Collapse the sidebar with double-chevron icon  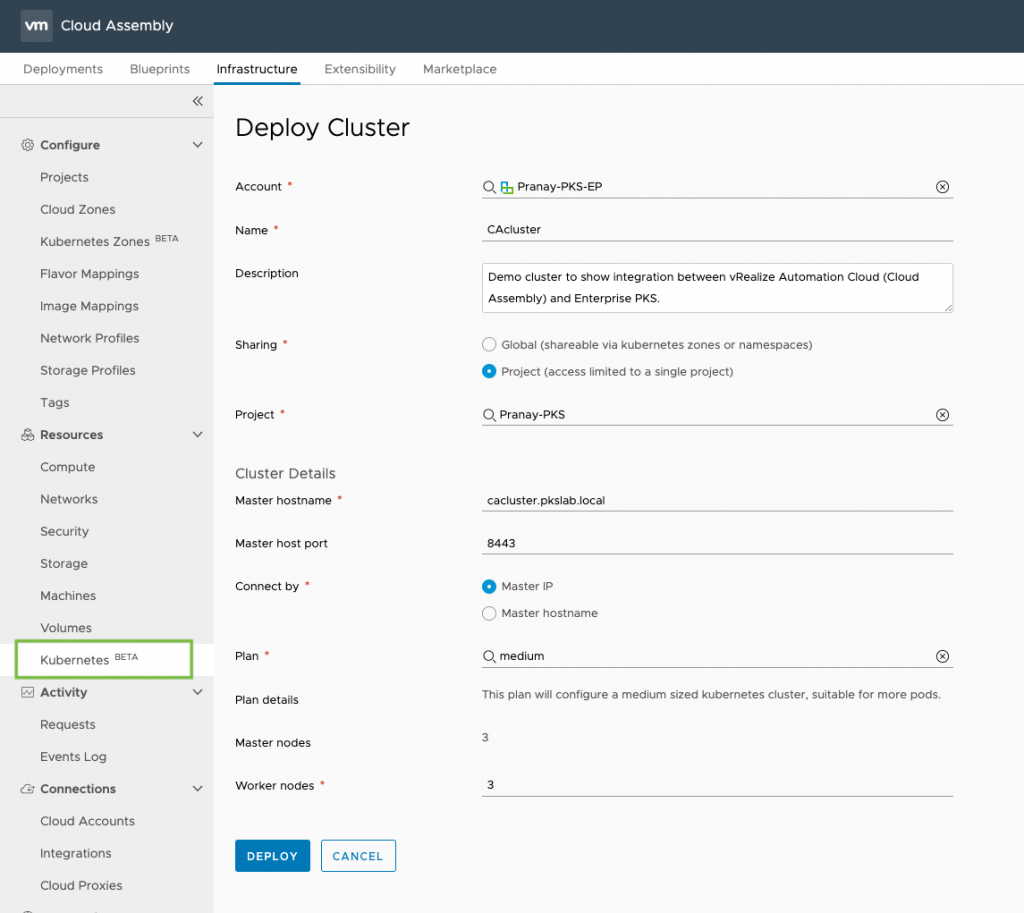coord(198,101)
